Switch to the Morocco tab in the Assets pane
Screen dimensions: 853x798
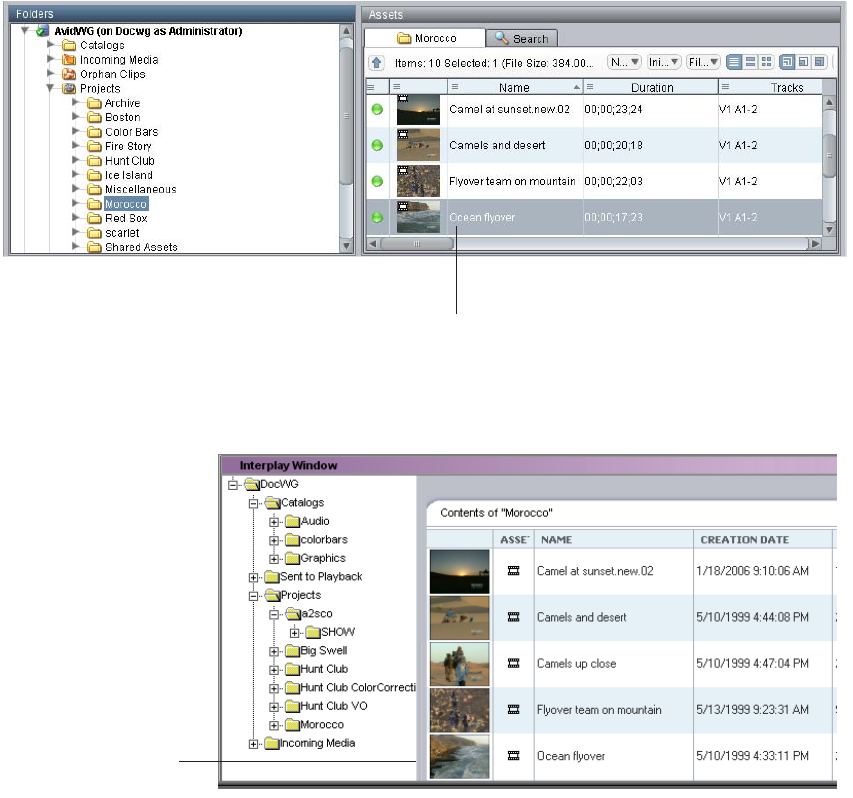[x=425, y=38]
